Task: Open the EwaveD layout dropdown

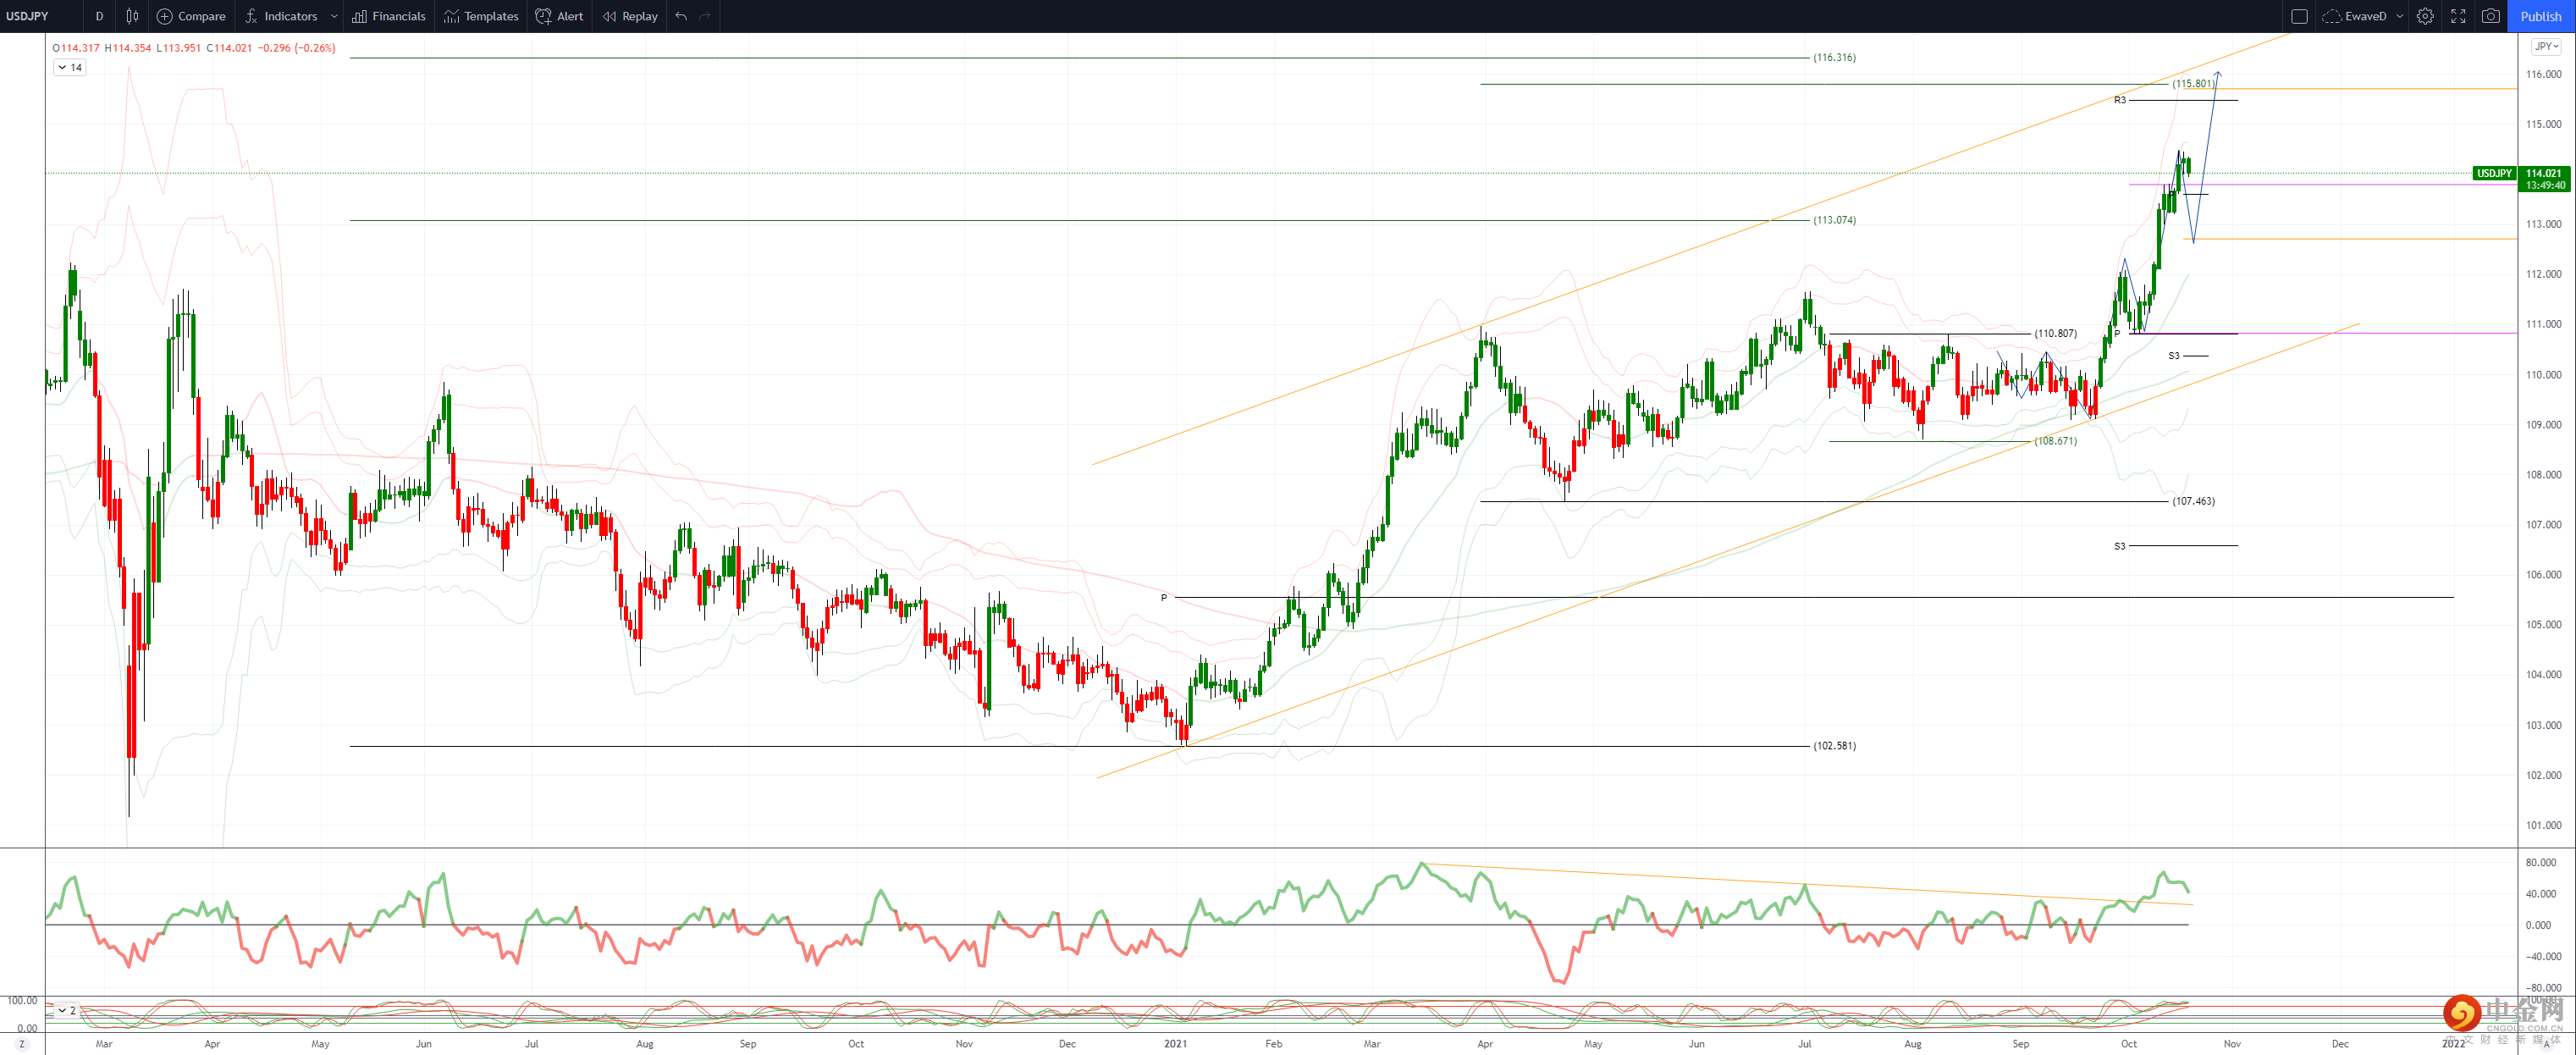Action: [2399, 16]
